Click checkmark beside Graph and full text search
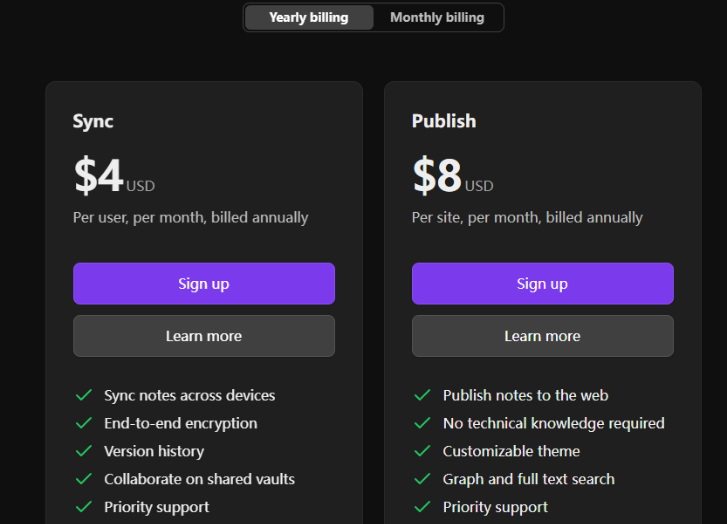 (x=422, y=479)
